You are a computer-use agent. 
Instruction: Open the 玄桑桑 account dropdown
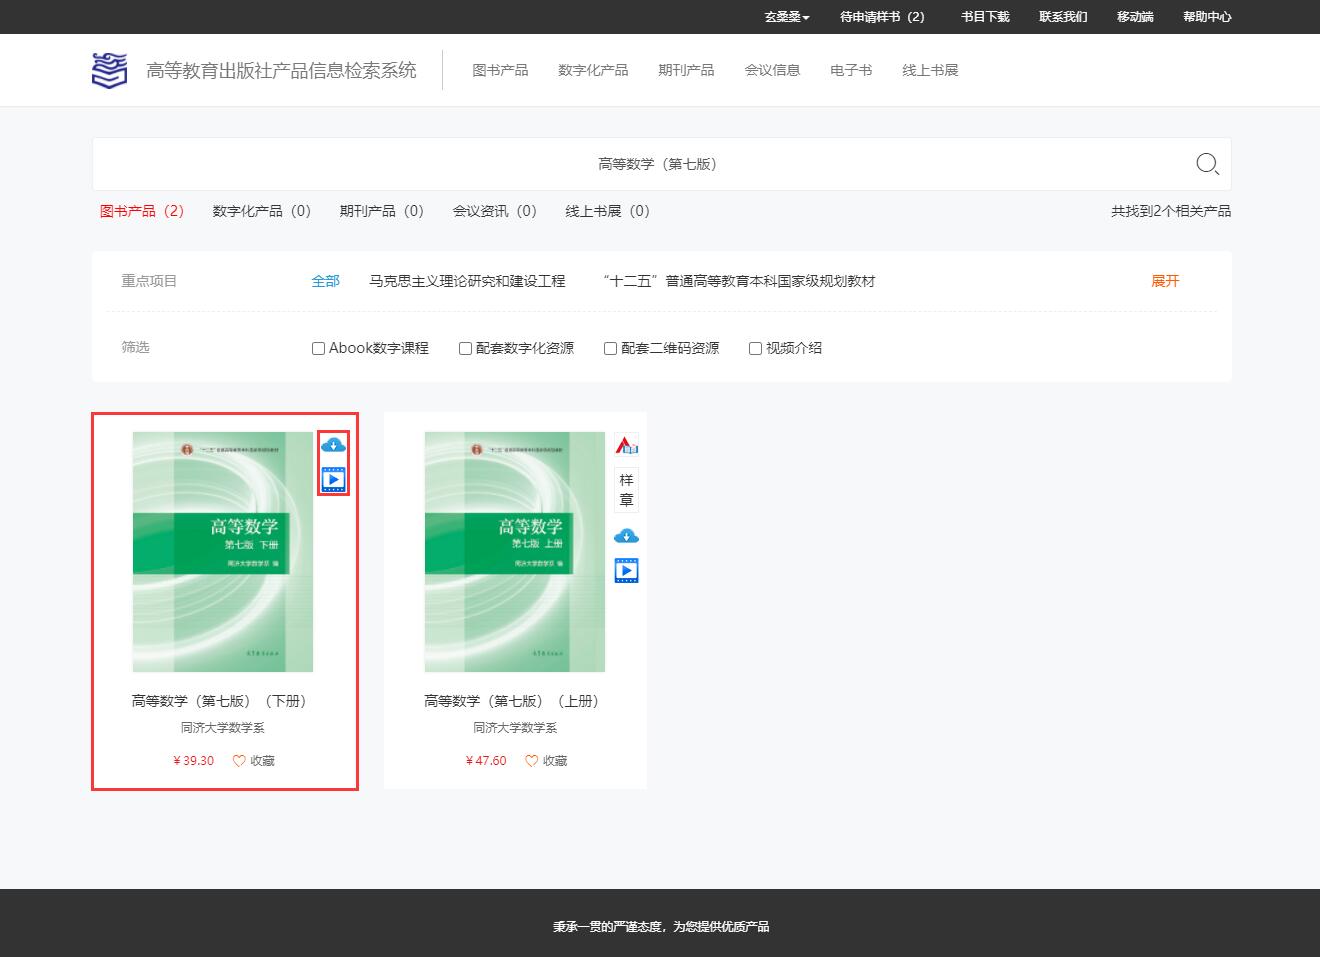(784, 17)
